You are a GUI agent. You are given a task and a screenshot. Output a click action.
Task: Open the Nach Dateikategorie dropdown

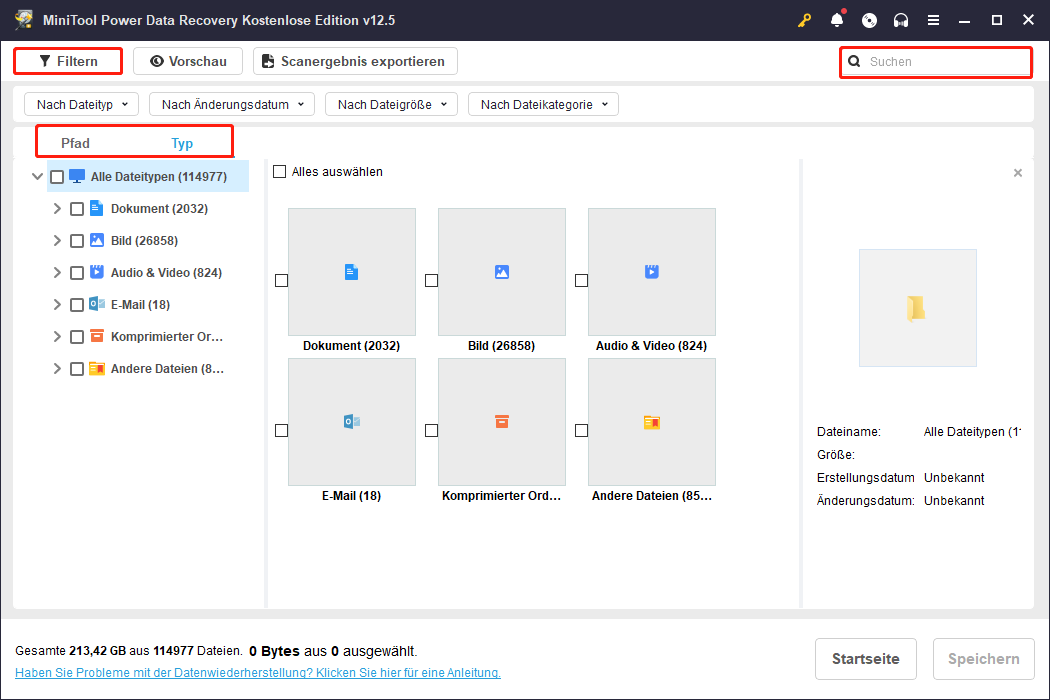(543, 104)
